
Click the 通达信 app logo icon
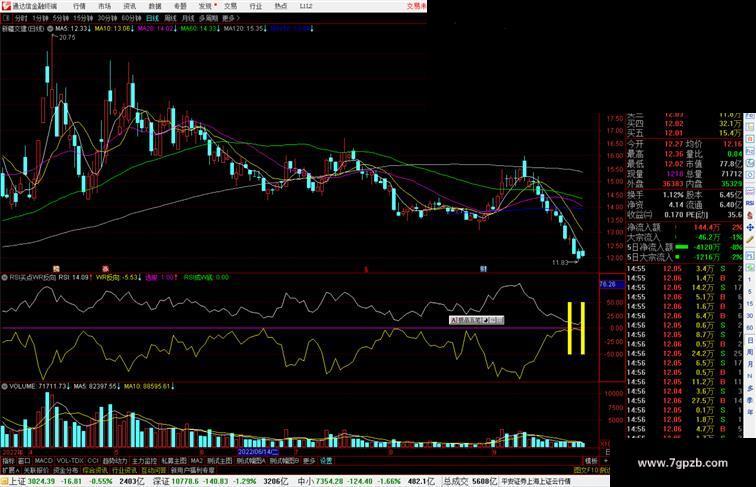[x=6, y=6]
